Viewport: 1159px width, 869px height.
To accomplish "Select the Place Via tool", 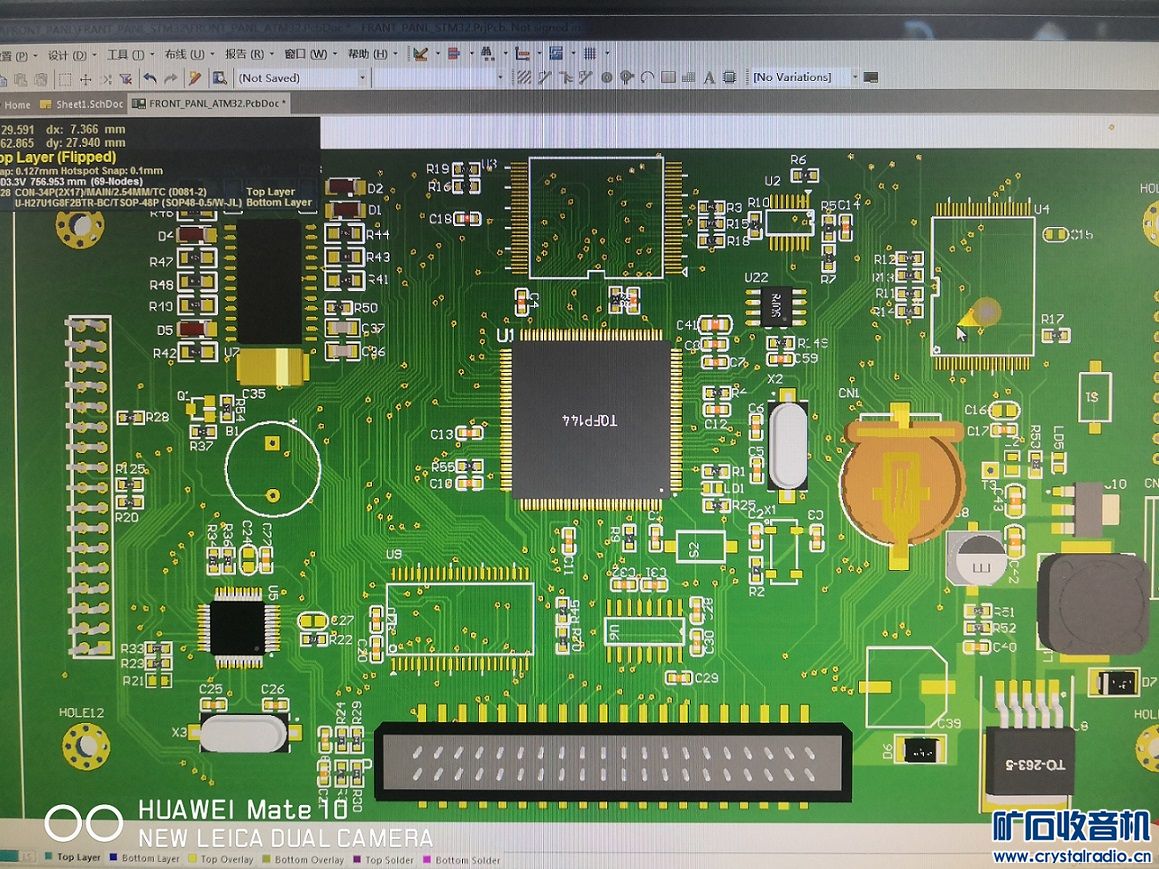I will [x=626, y=77].
